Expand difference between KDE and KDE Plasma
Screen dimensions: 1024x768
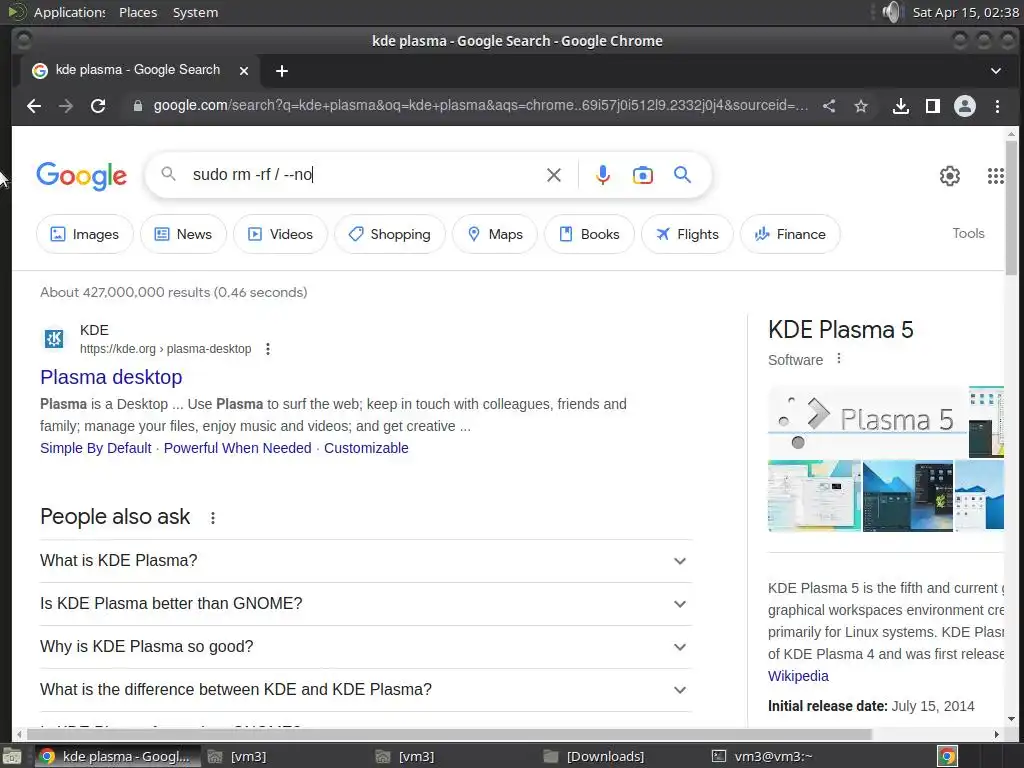click(366, 690)
